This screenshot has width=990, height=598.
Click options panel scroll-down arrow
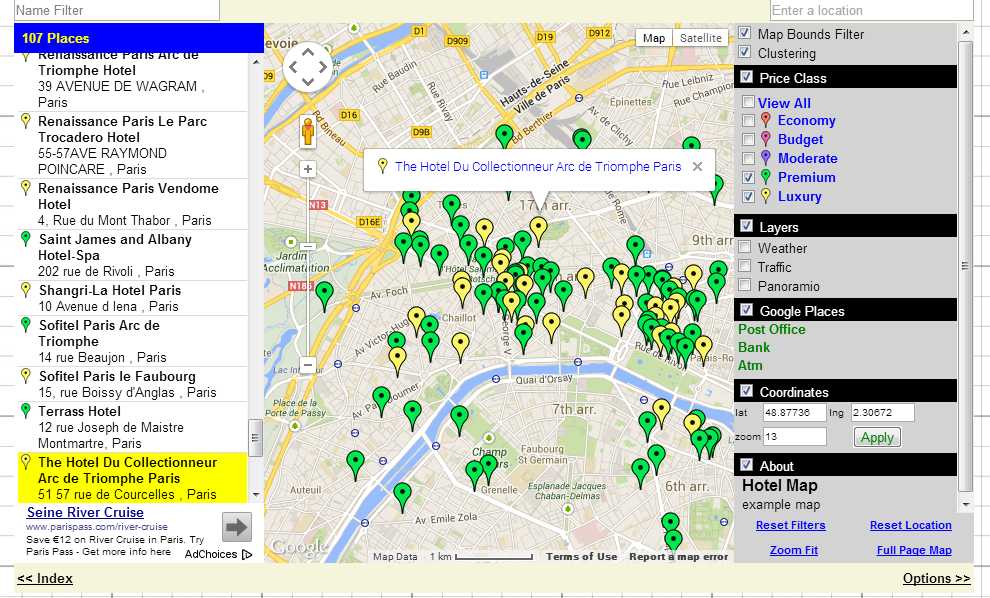pyautogui.click(x=965, y=504)
